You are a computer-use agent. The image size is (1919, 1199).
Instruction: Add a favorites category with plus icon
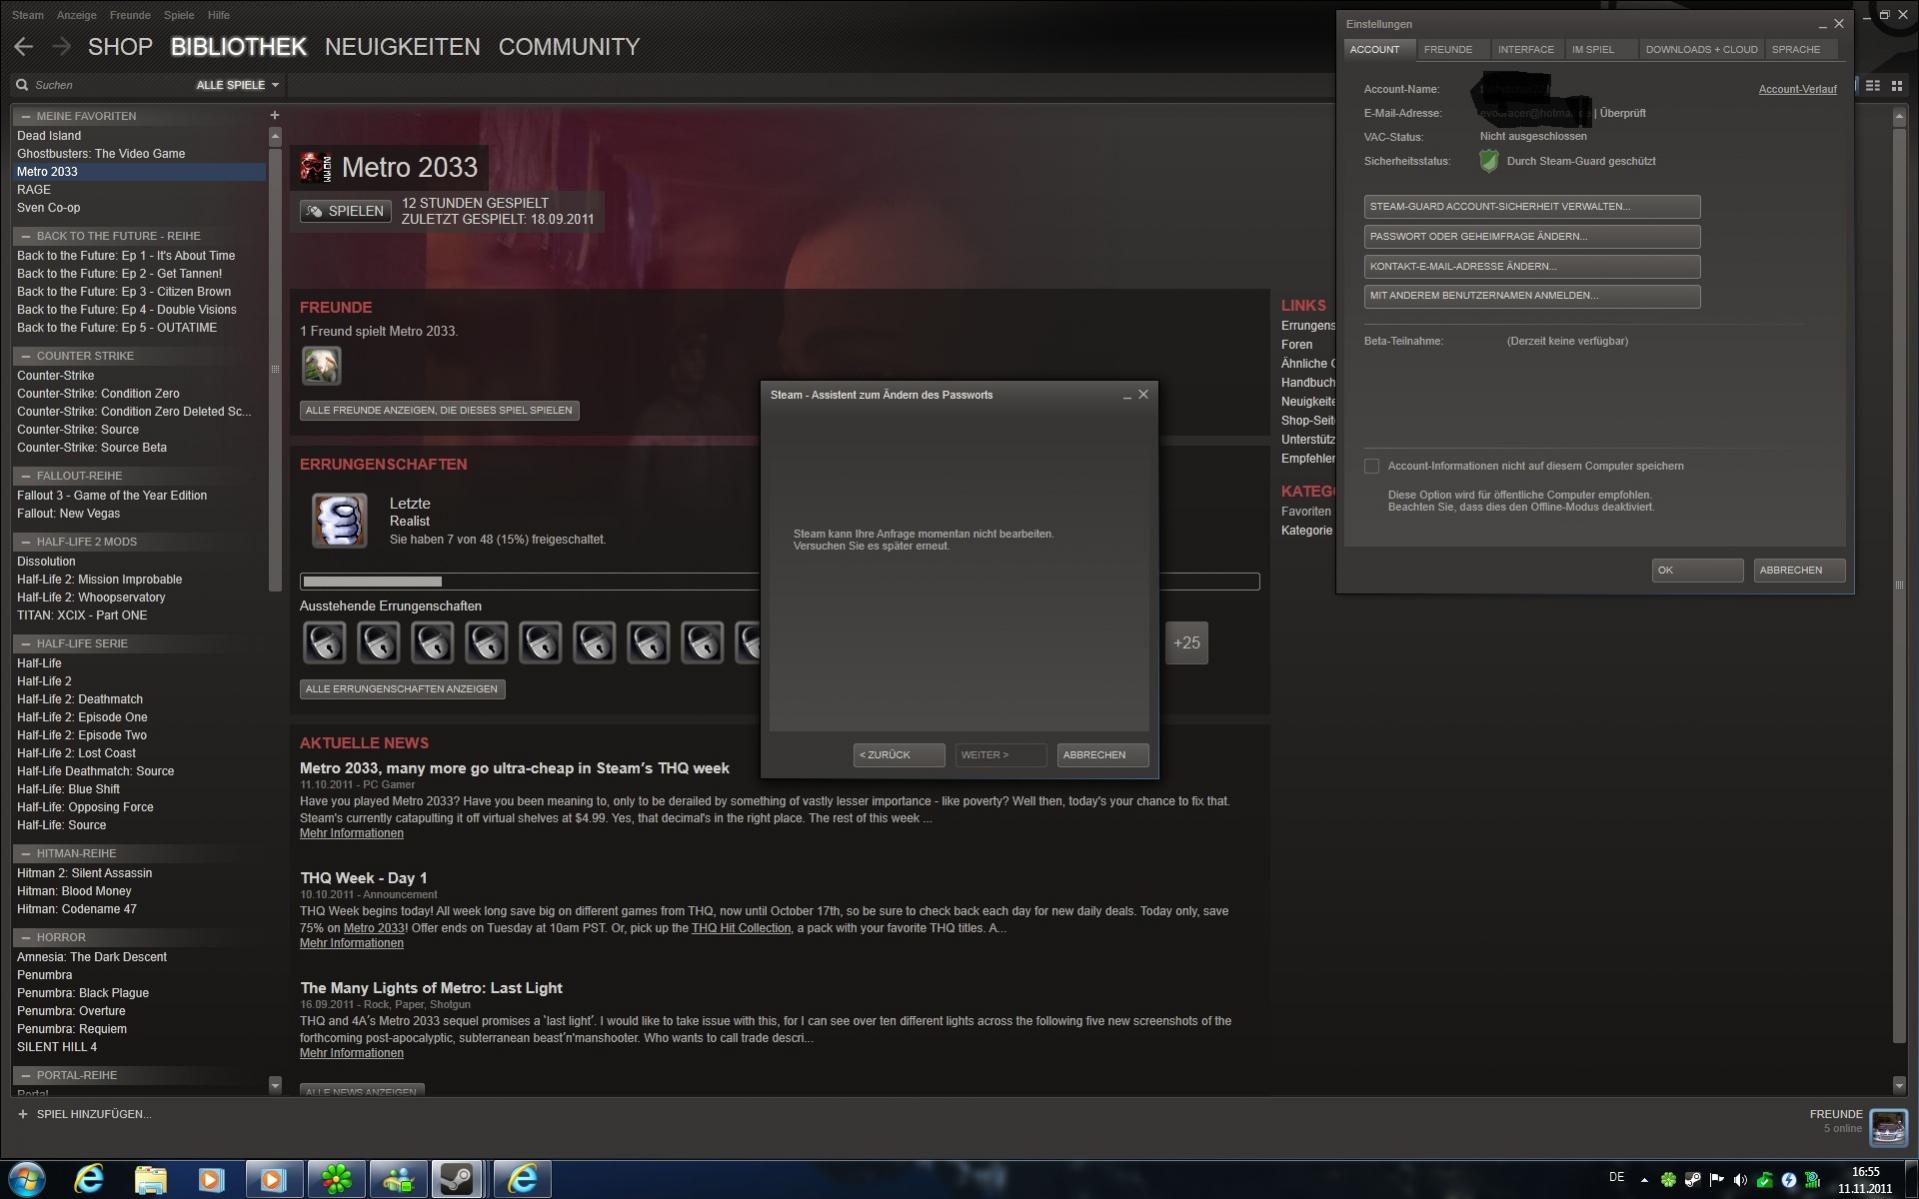click(x=274, y=115)
